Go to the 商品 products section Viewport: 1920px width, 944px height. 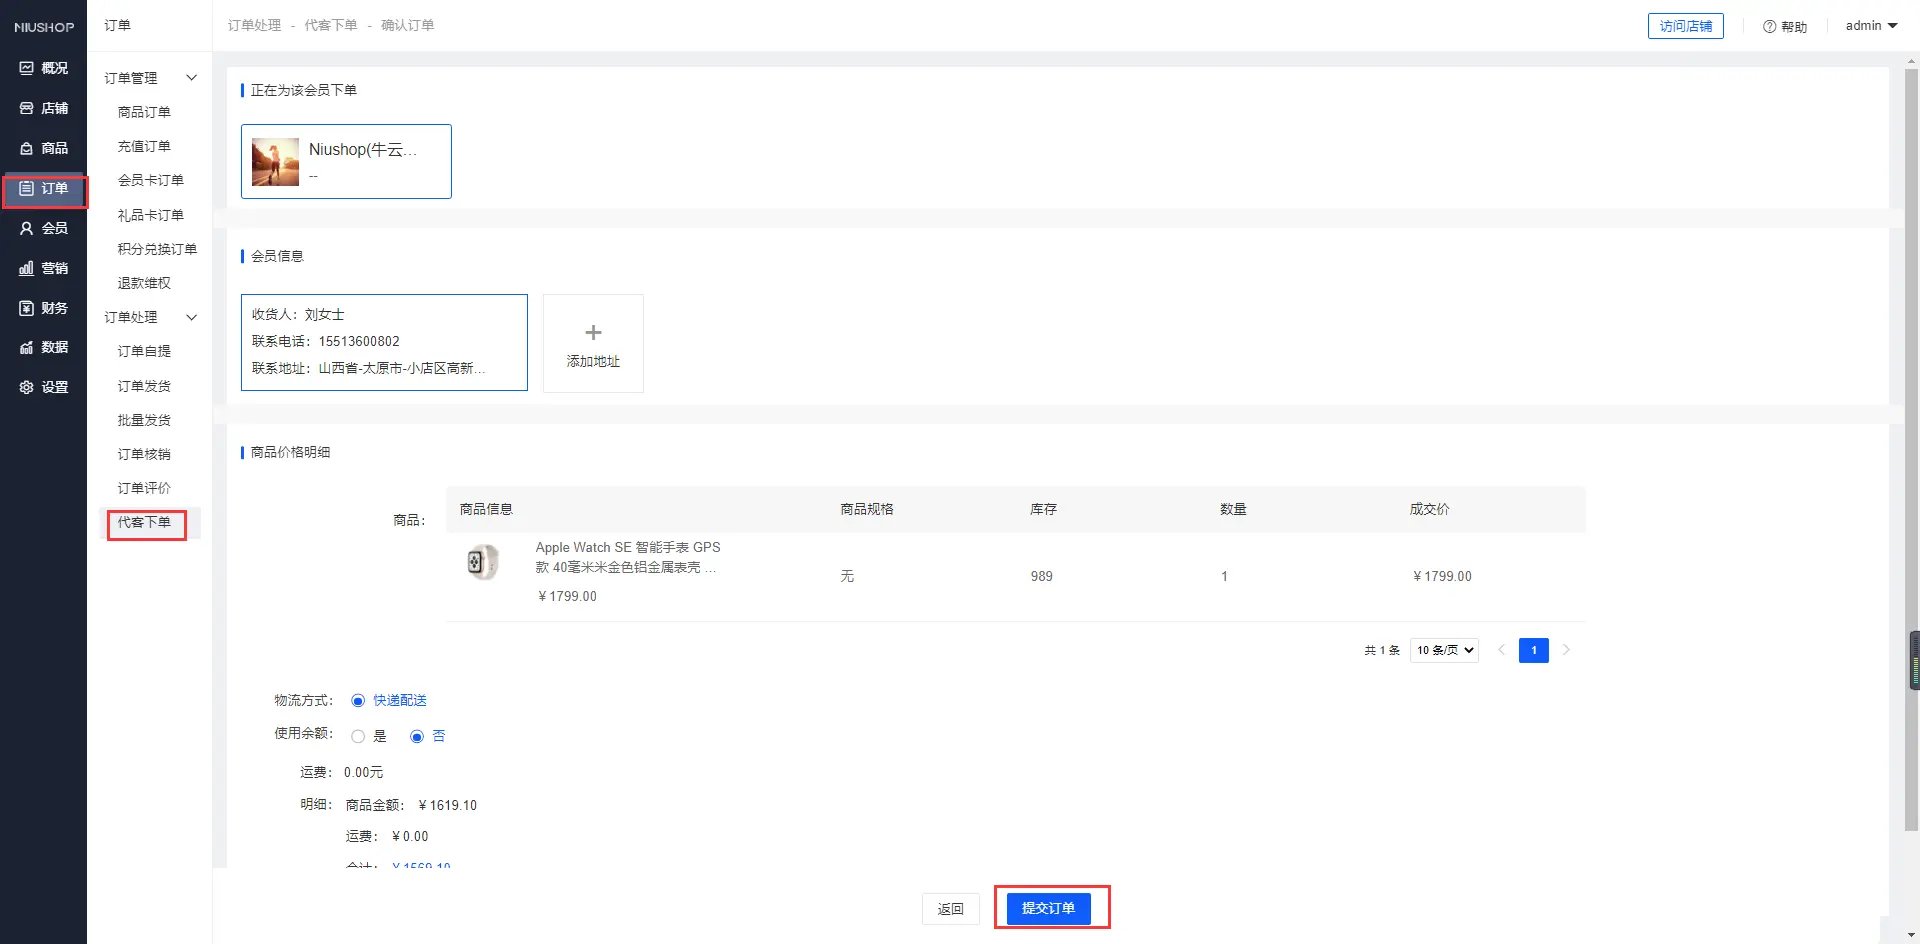(x=43, y=148)
